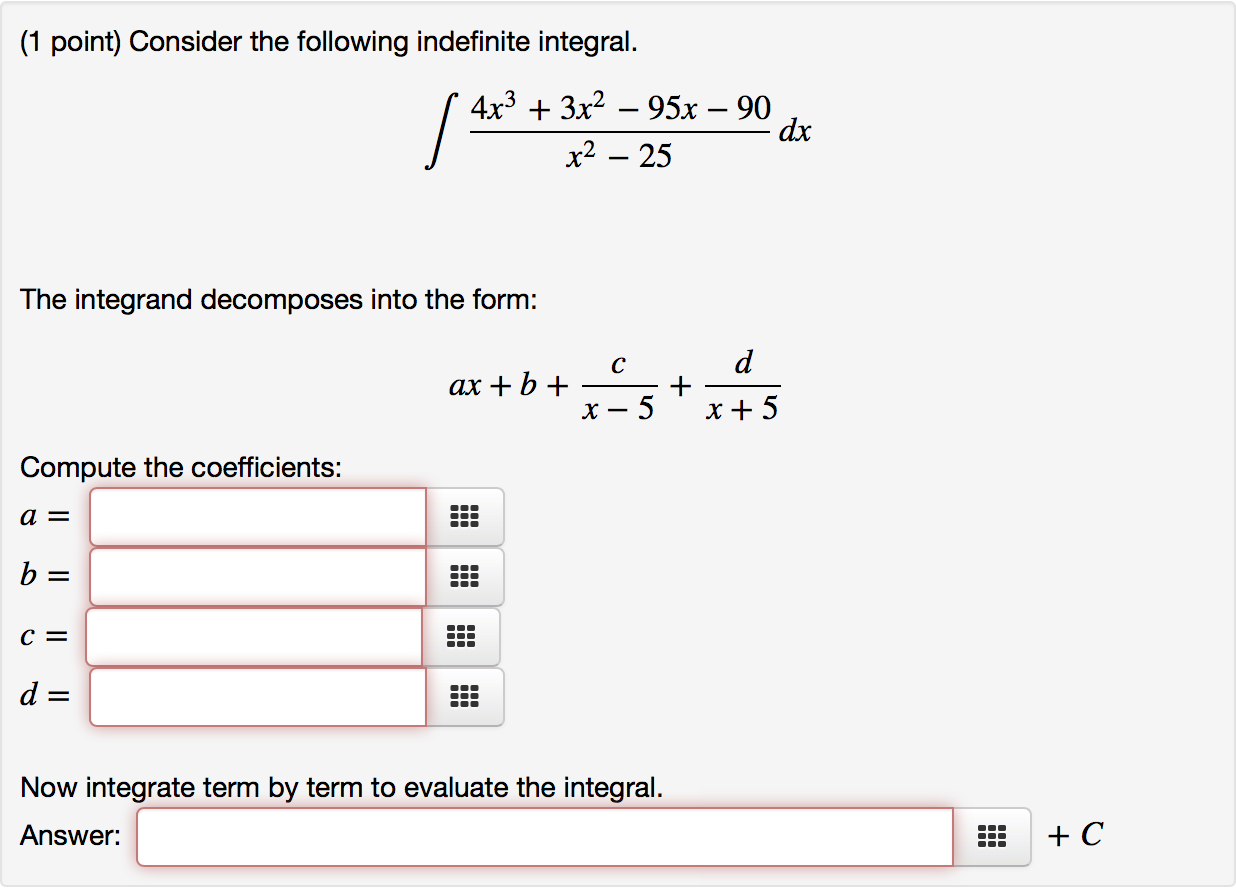Click the keypad button beside c's entry box

[459, 637]
